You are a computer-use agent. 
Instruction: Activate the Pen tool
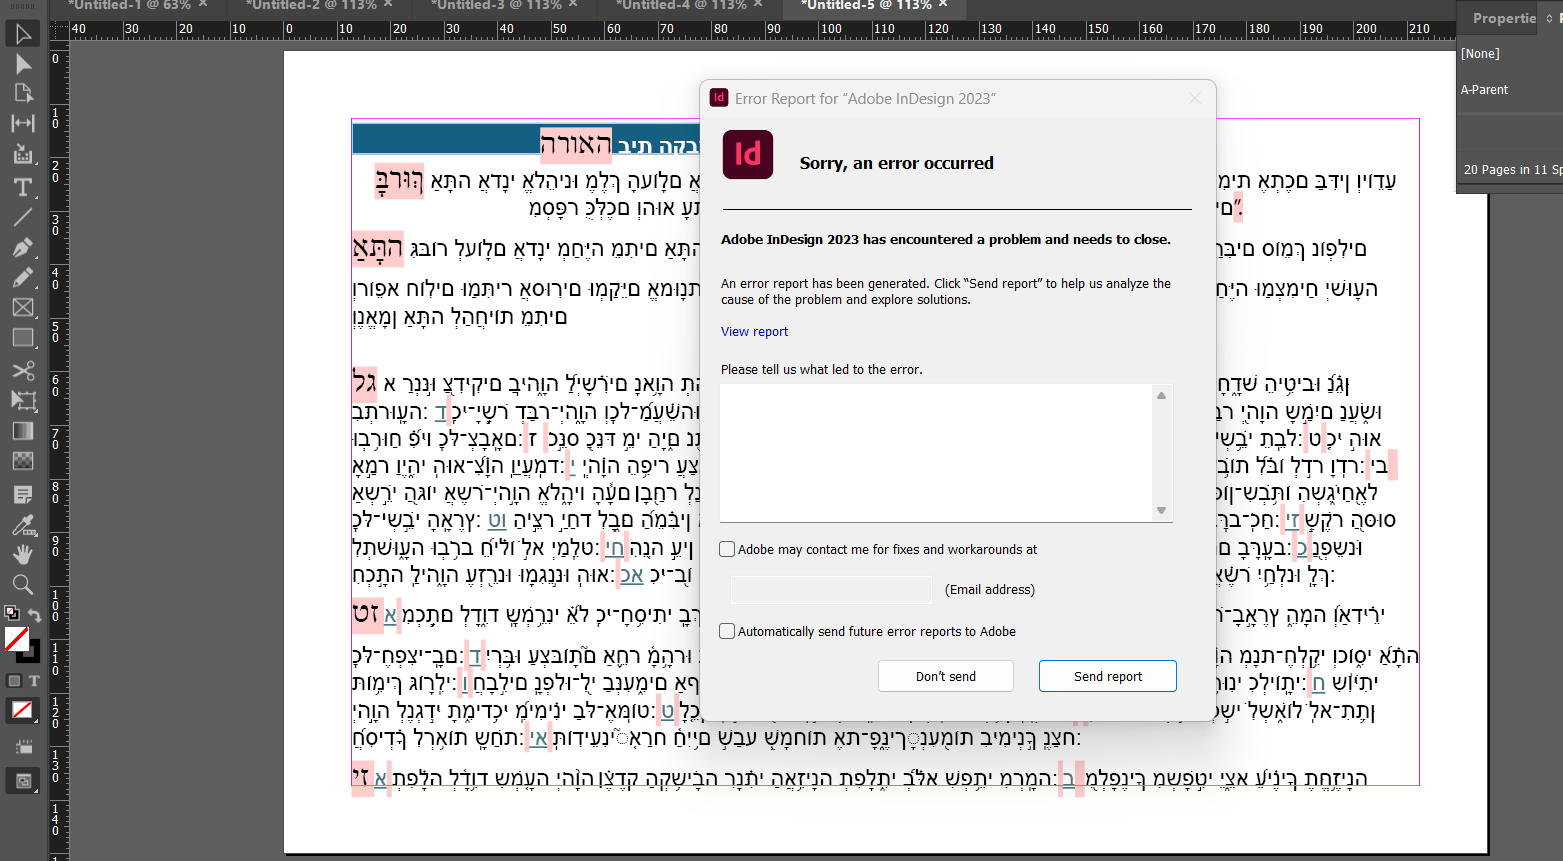[24, 247]
